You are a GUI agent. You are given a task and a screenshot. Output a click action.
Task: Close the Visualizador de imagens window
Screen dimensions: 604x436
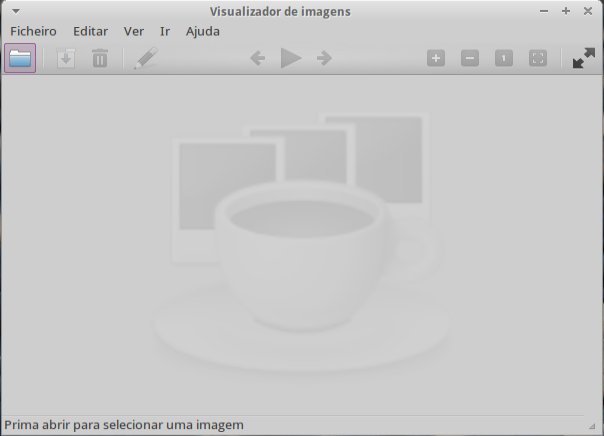(x=588, y=11)
